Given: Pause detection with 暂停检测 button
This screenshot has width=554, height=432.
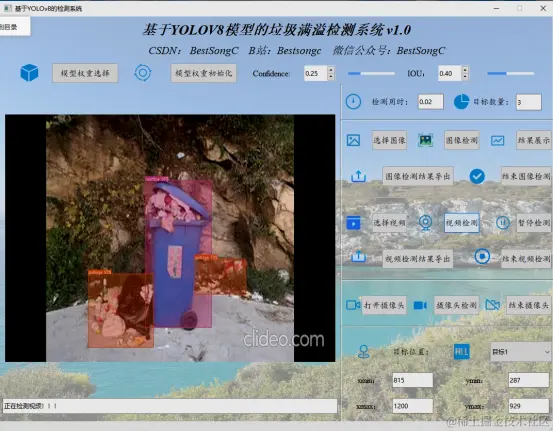Looking at the screenshot, I should (x=534, y=223).
